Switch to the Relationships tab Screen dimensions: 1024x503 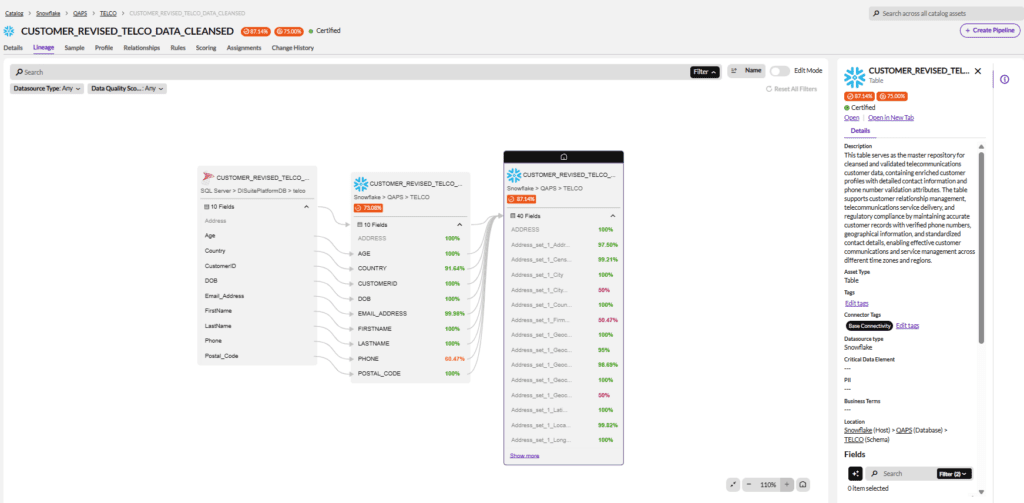tap(141, 47)
